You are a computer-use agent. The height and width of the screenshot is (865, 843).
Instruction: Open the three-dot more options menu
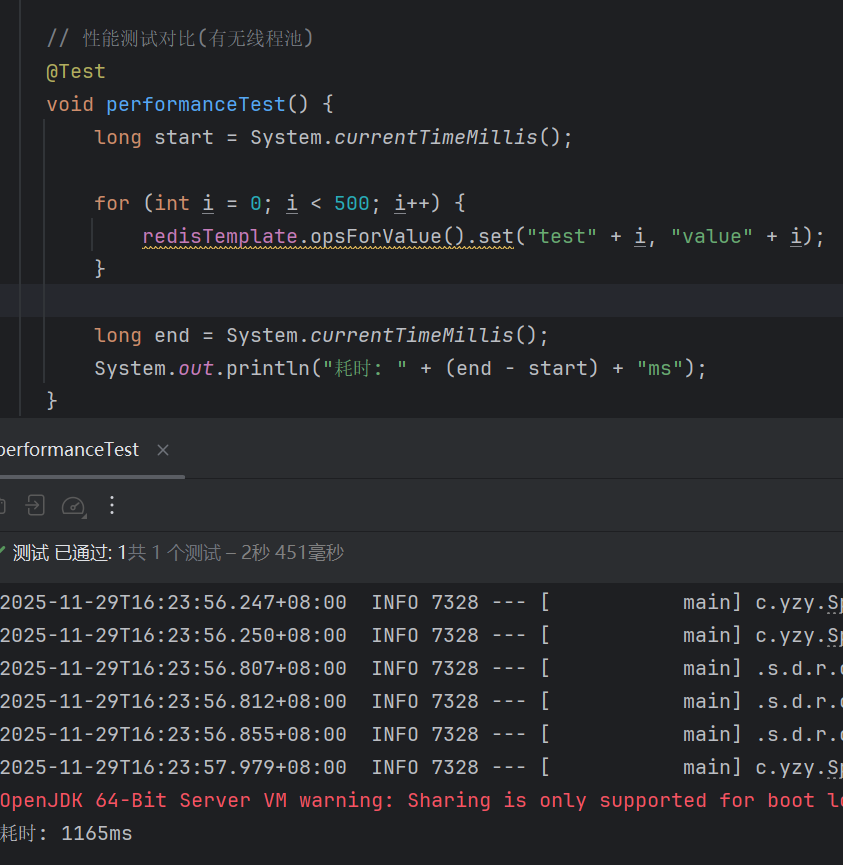click(x=112, y=505)
